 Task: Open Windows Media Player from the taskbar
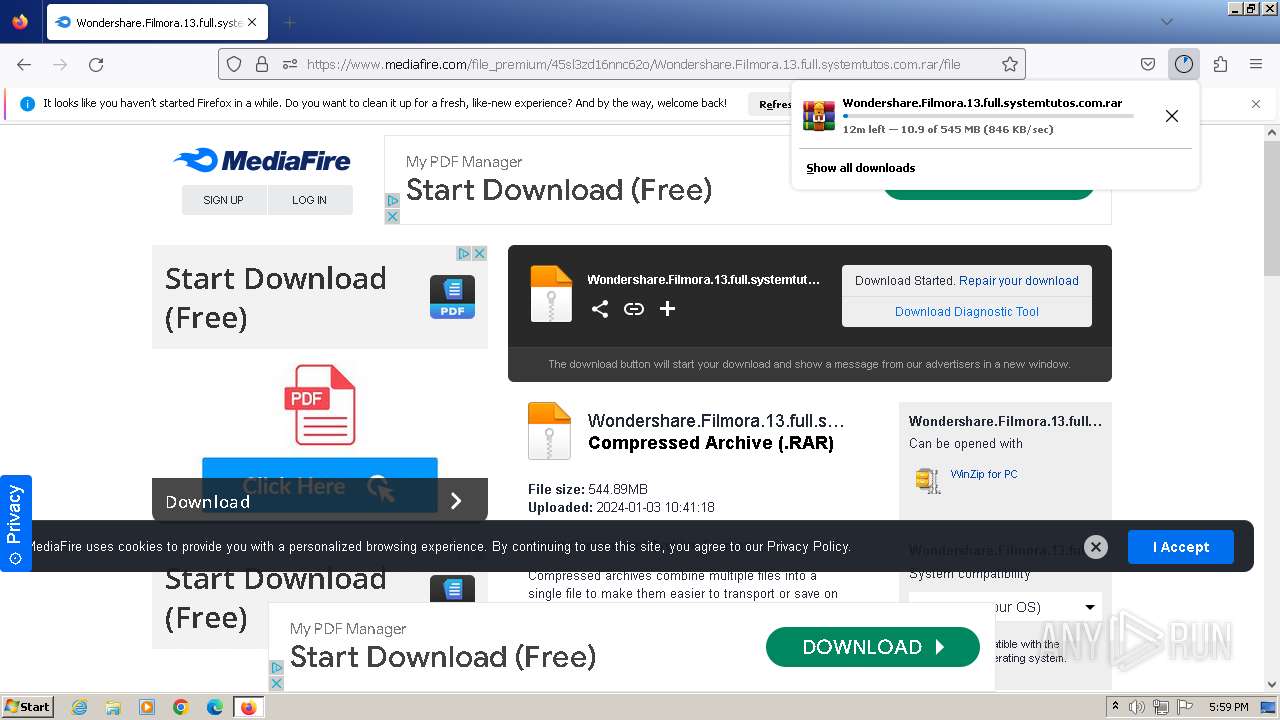[x=147, y=707]
